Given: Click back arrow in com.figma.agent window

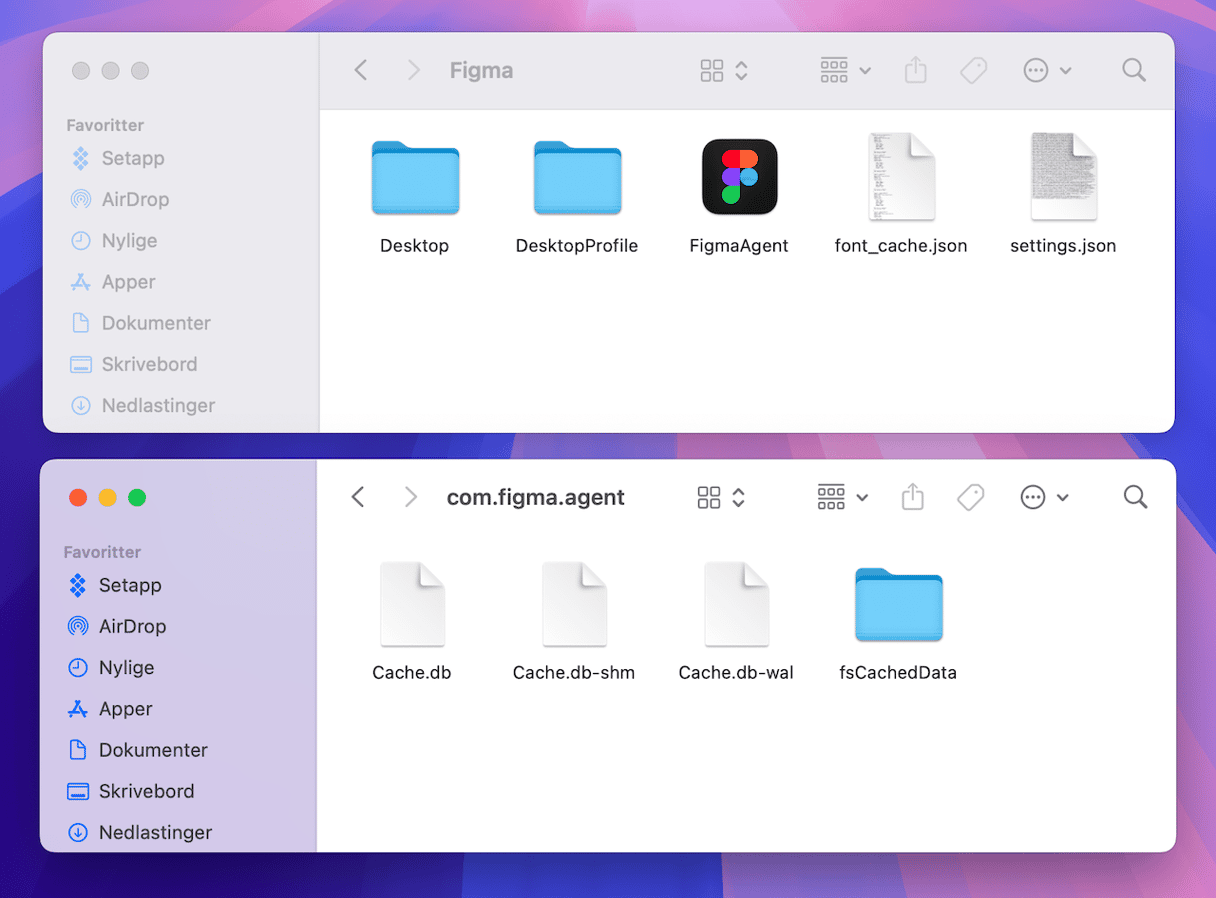Looking at the screenshot, I should pos(358,497).
